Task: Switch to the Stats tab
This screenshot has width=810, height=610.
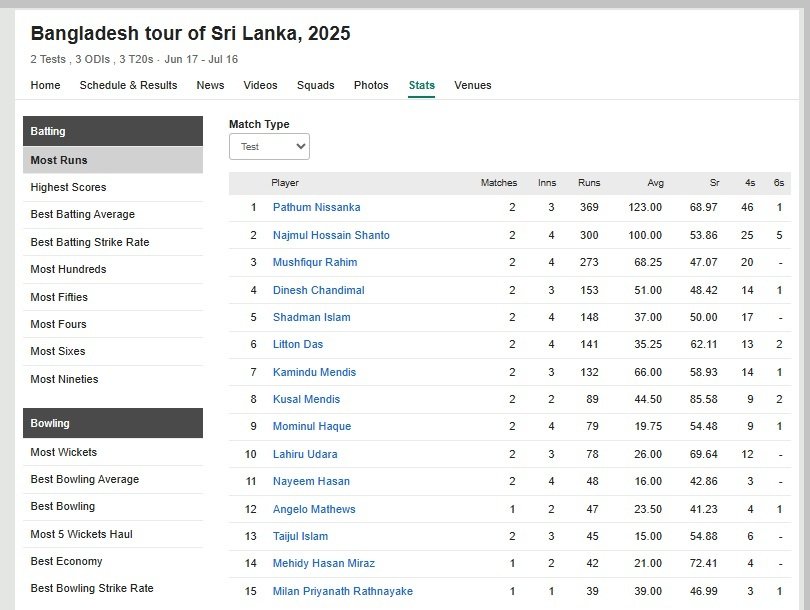Action: click(x=421, y=85)
